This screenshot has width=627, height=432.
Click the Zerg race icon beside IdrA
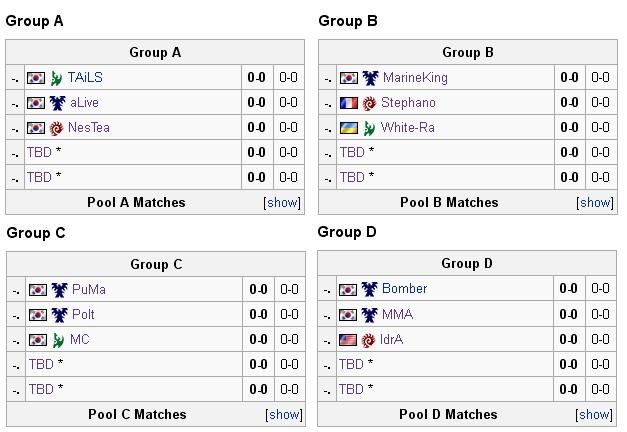(x=369, y=340)
